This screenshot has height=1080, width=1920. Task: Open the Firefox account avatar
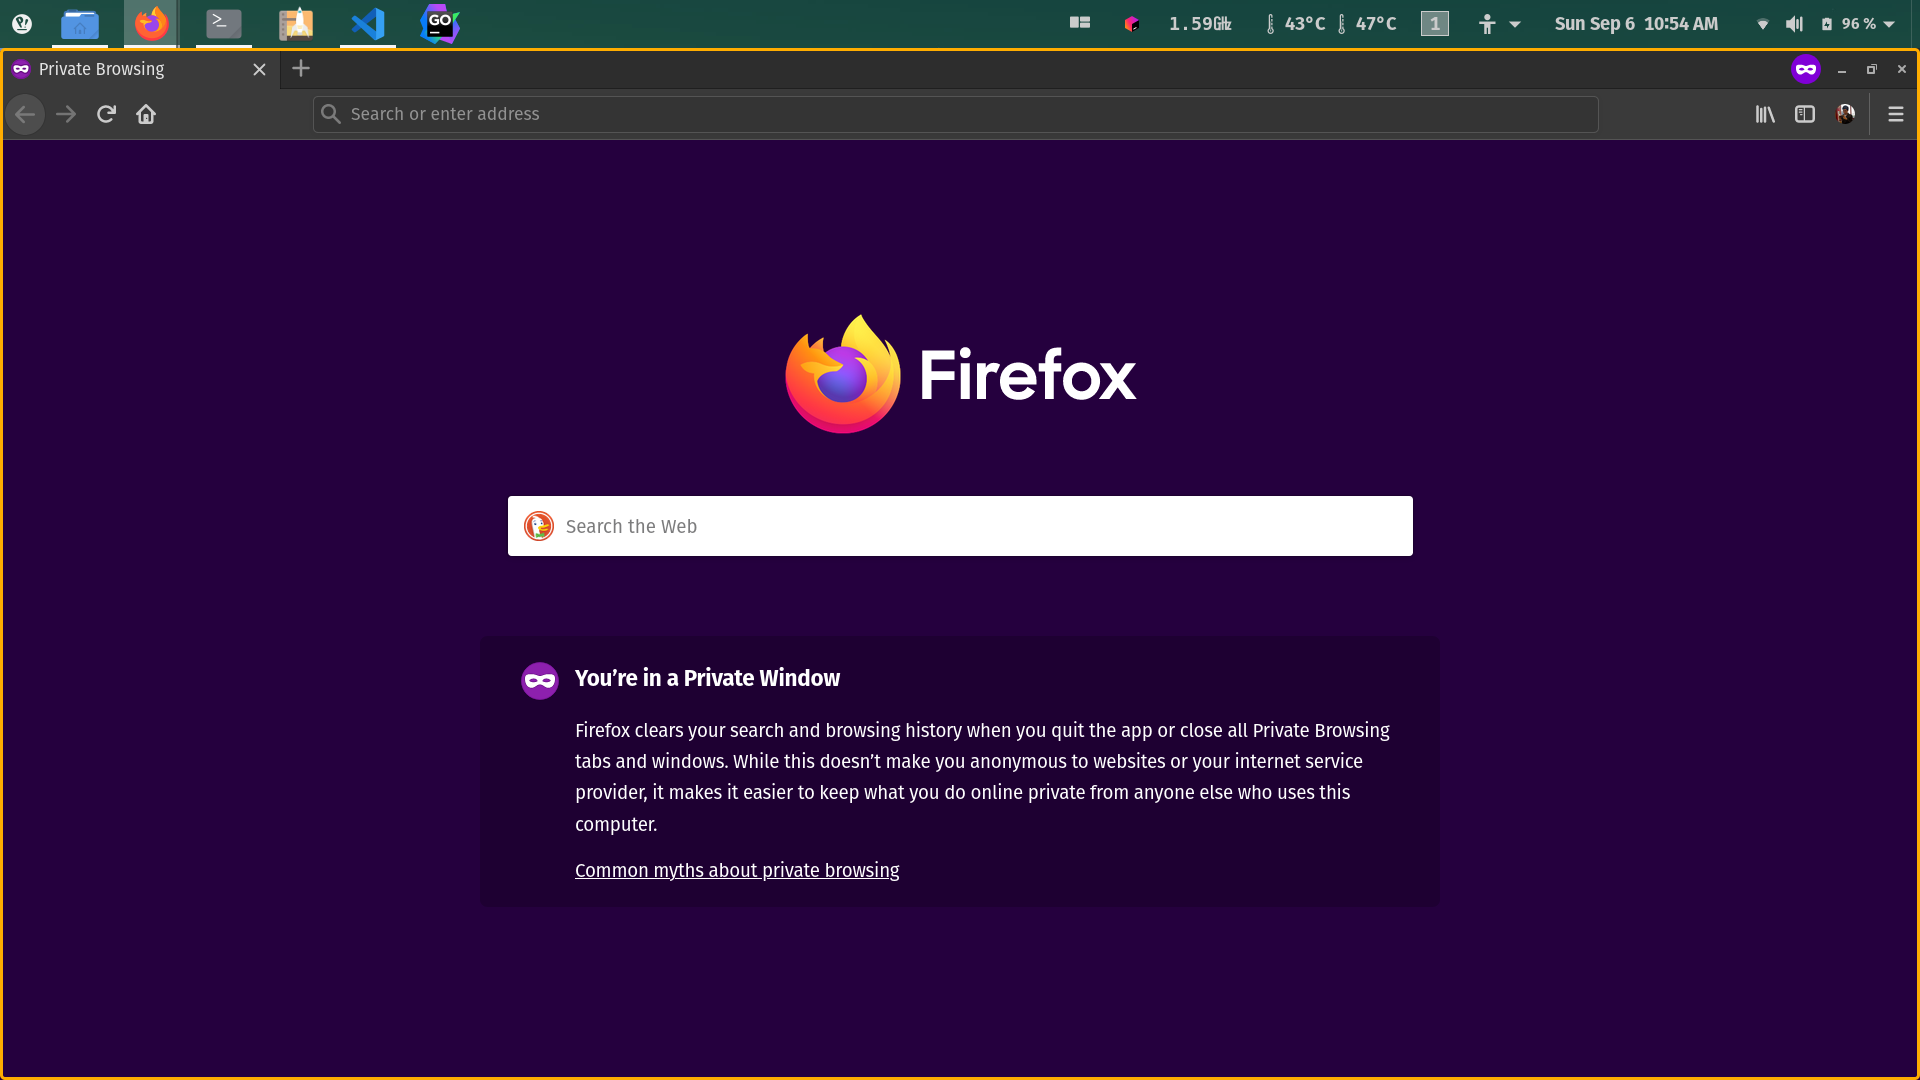tap(1845, 114)
